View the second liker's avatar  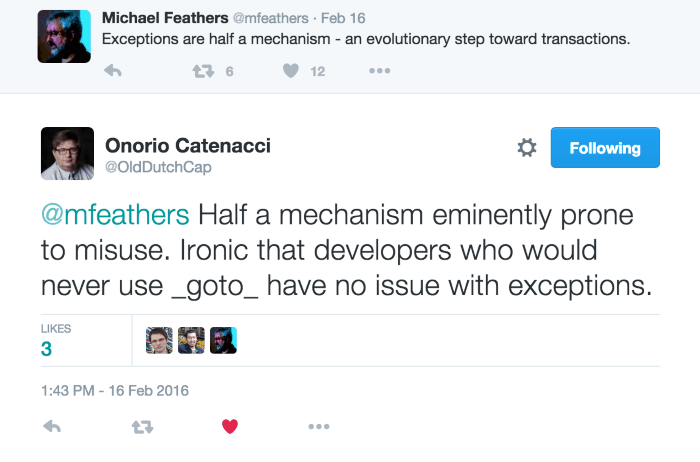point(191,341)
